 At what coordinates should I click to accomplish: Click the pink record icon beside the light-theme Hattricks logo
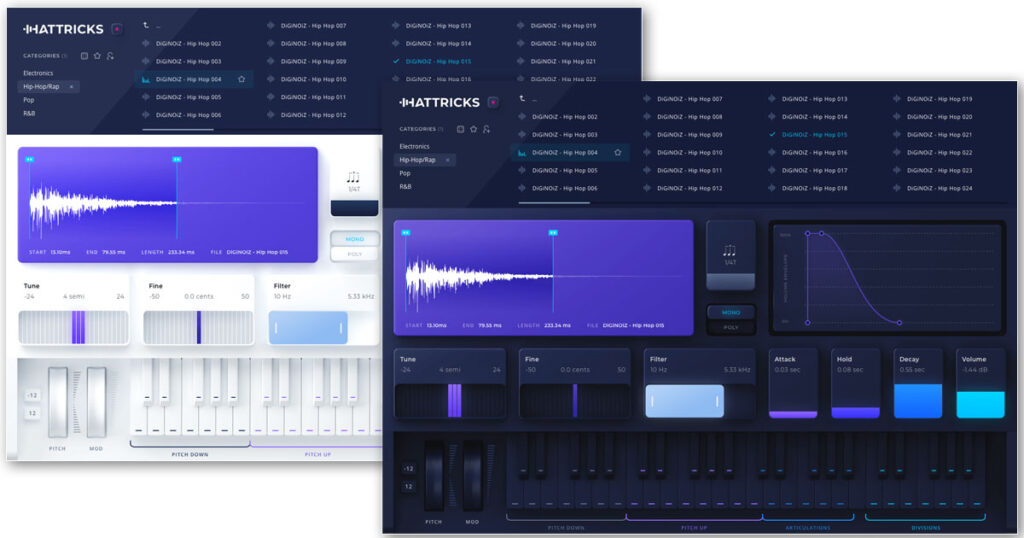click(x=117, y=29)
